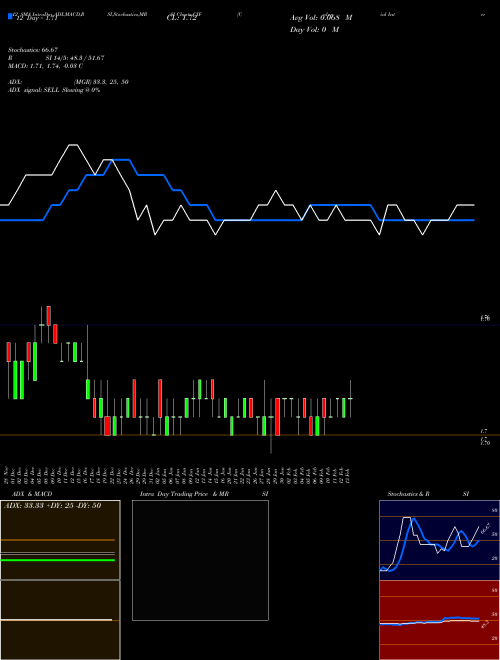Screen dimensions: 500x660
Task: Click the 'ADX: 33.33 +DY: 25 -DY: 50' header
Action: click(53, 506)
